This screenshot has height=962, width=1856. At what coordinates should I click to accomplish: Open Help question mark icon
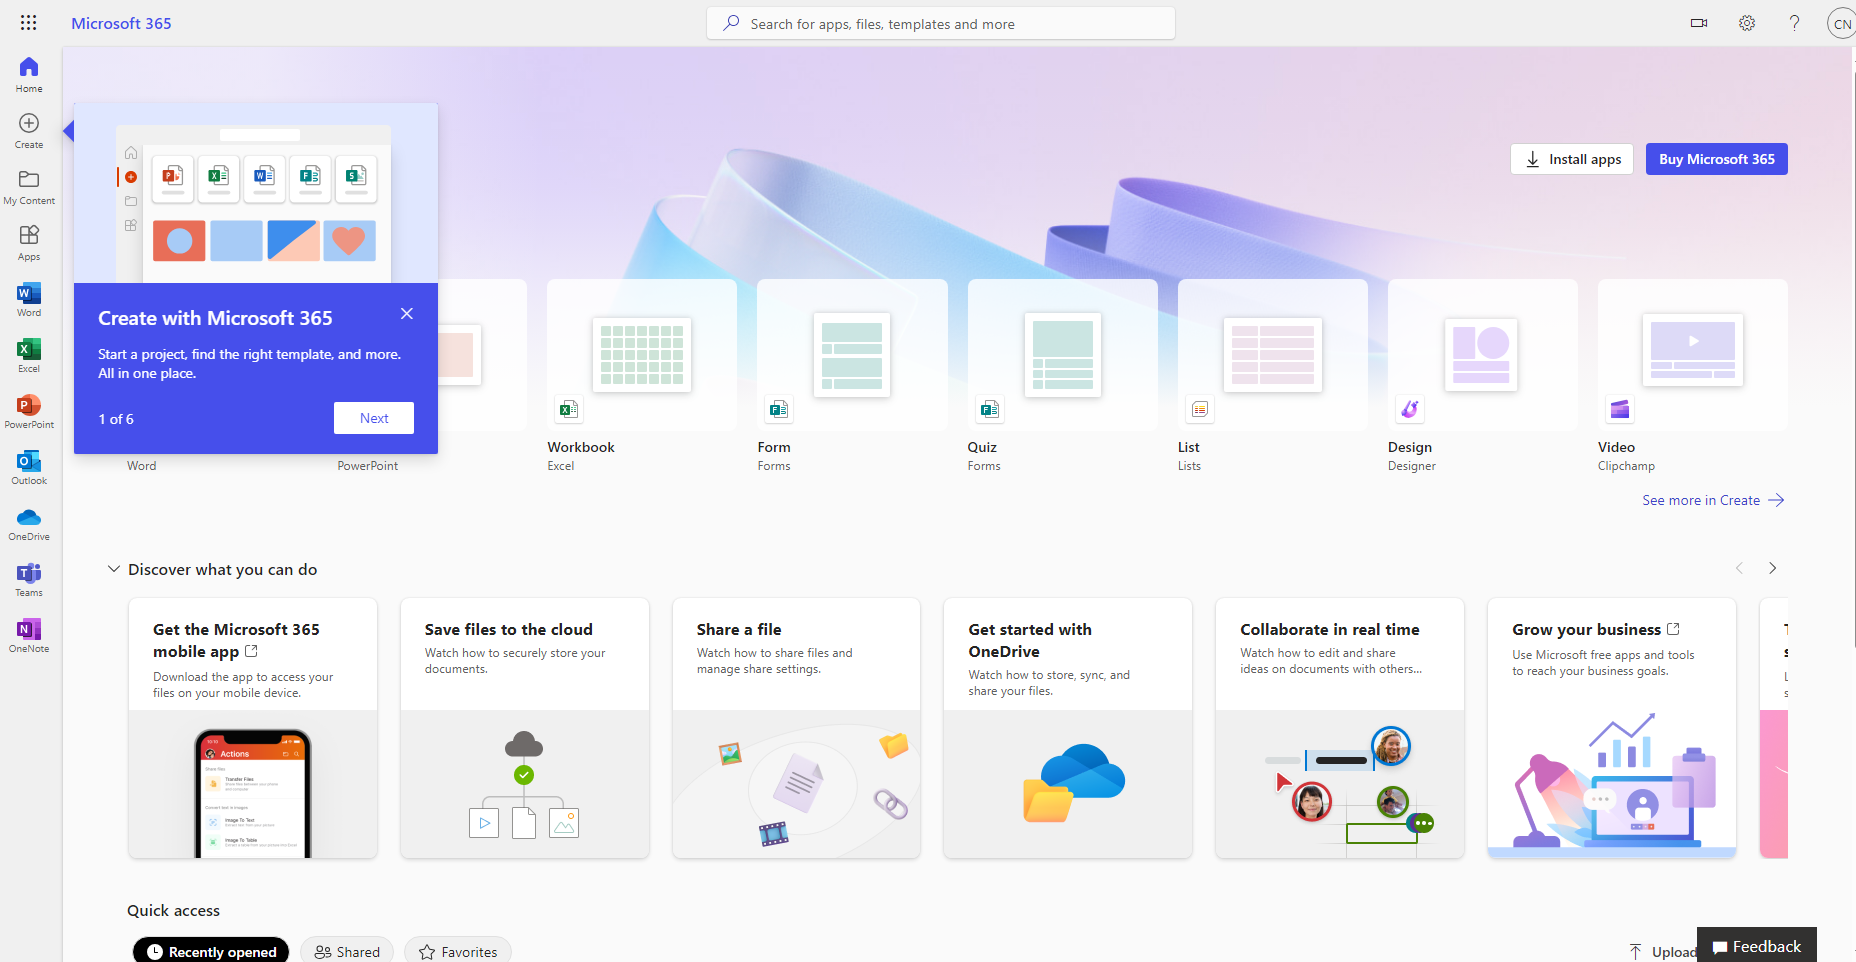[1795, 23]
